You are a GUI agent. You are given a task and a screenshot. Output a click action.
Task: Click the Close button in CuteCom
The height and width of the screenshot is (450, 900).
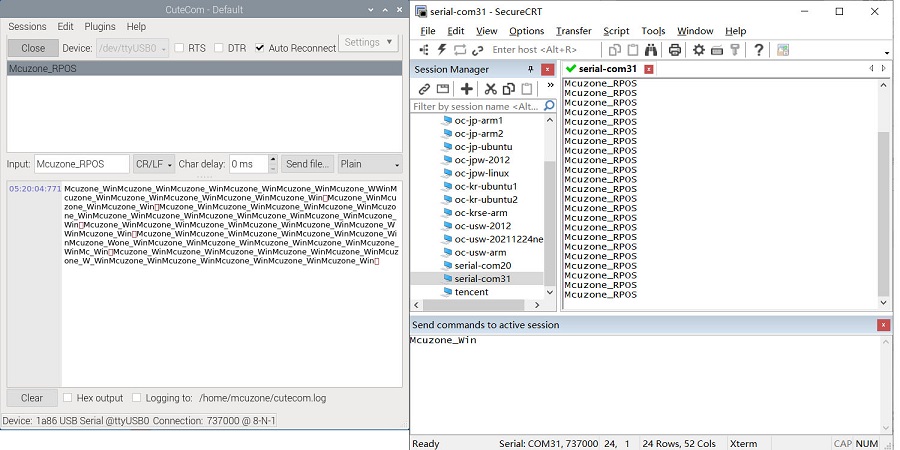[x=33, y=48]
